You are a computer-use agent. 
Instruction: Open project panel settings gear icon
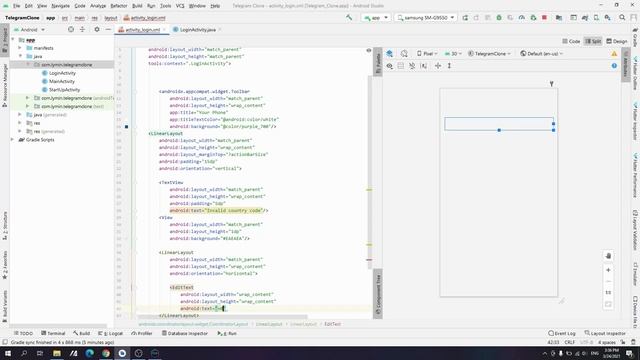click(x=97, y=29)
